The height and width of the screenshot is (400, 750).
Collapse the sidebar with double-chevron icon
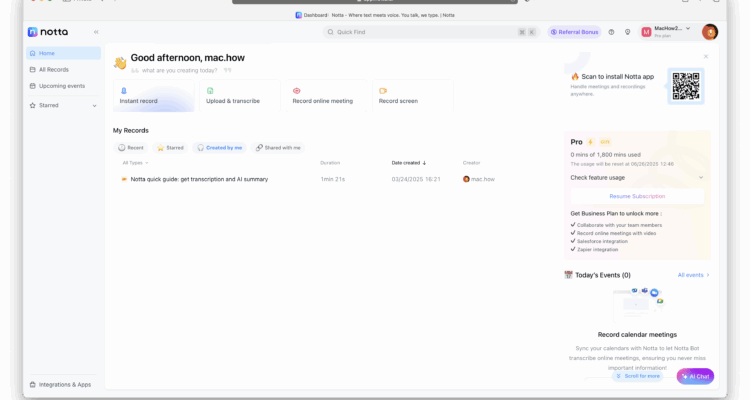(x=96, y=32)
